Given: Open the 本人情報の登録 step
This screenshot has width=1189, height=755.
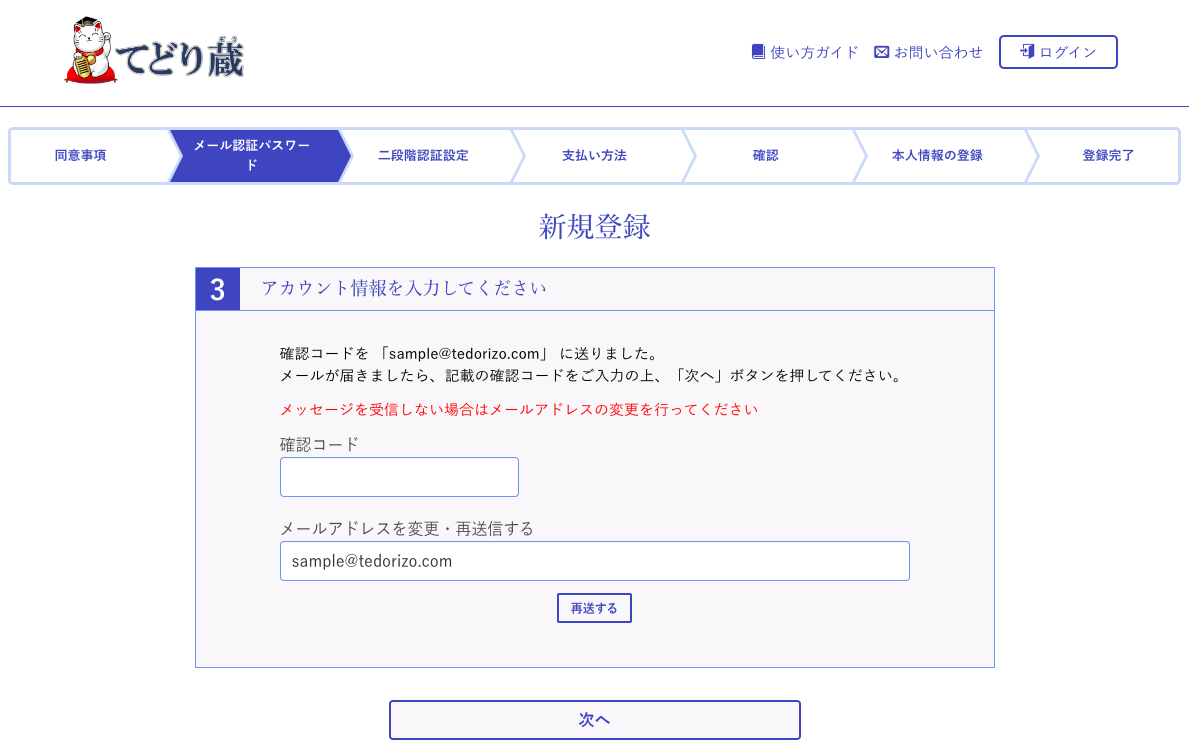Looking at the screenshot, I should point(937,156).
